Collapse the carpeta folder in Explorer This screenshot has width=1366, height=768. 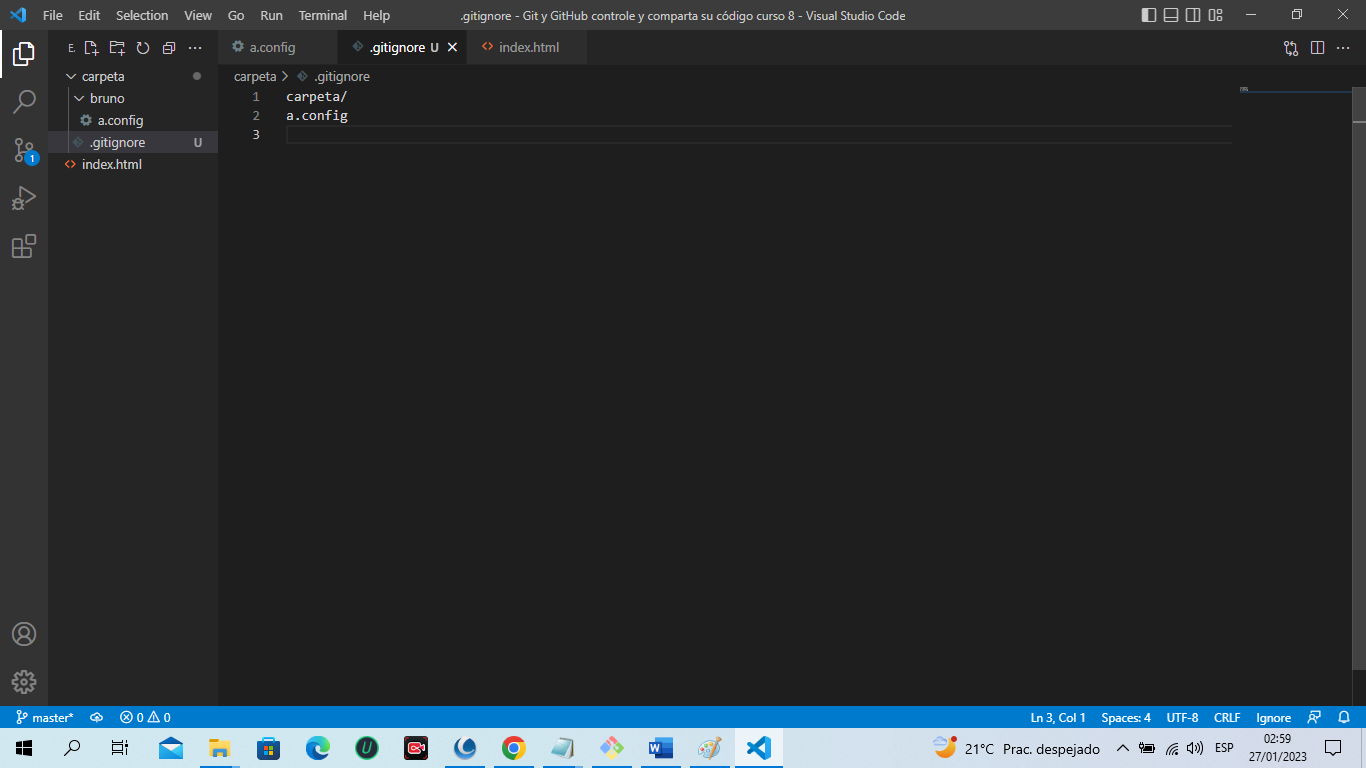(x=133, y=76)
